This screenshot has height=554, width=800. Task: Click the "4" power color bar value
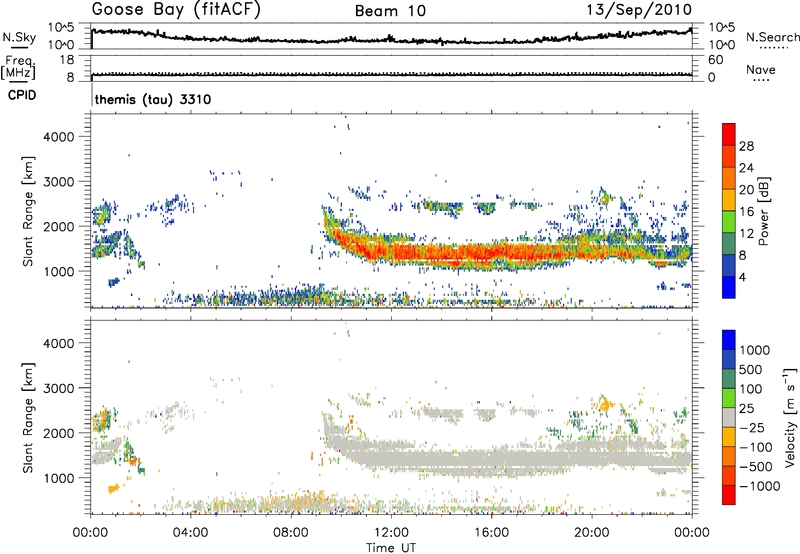click(742, 277)
